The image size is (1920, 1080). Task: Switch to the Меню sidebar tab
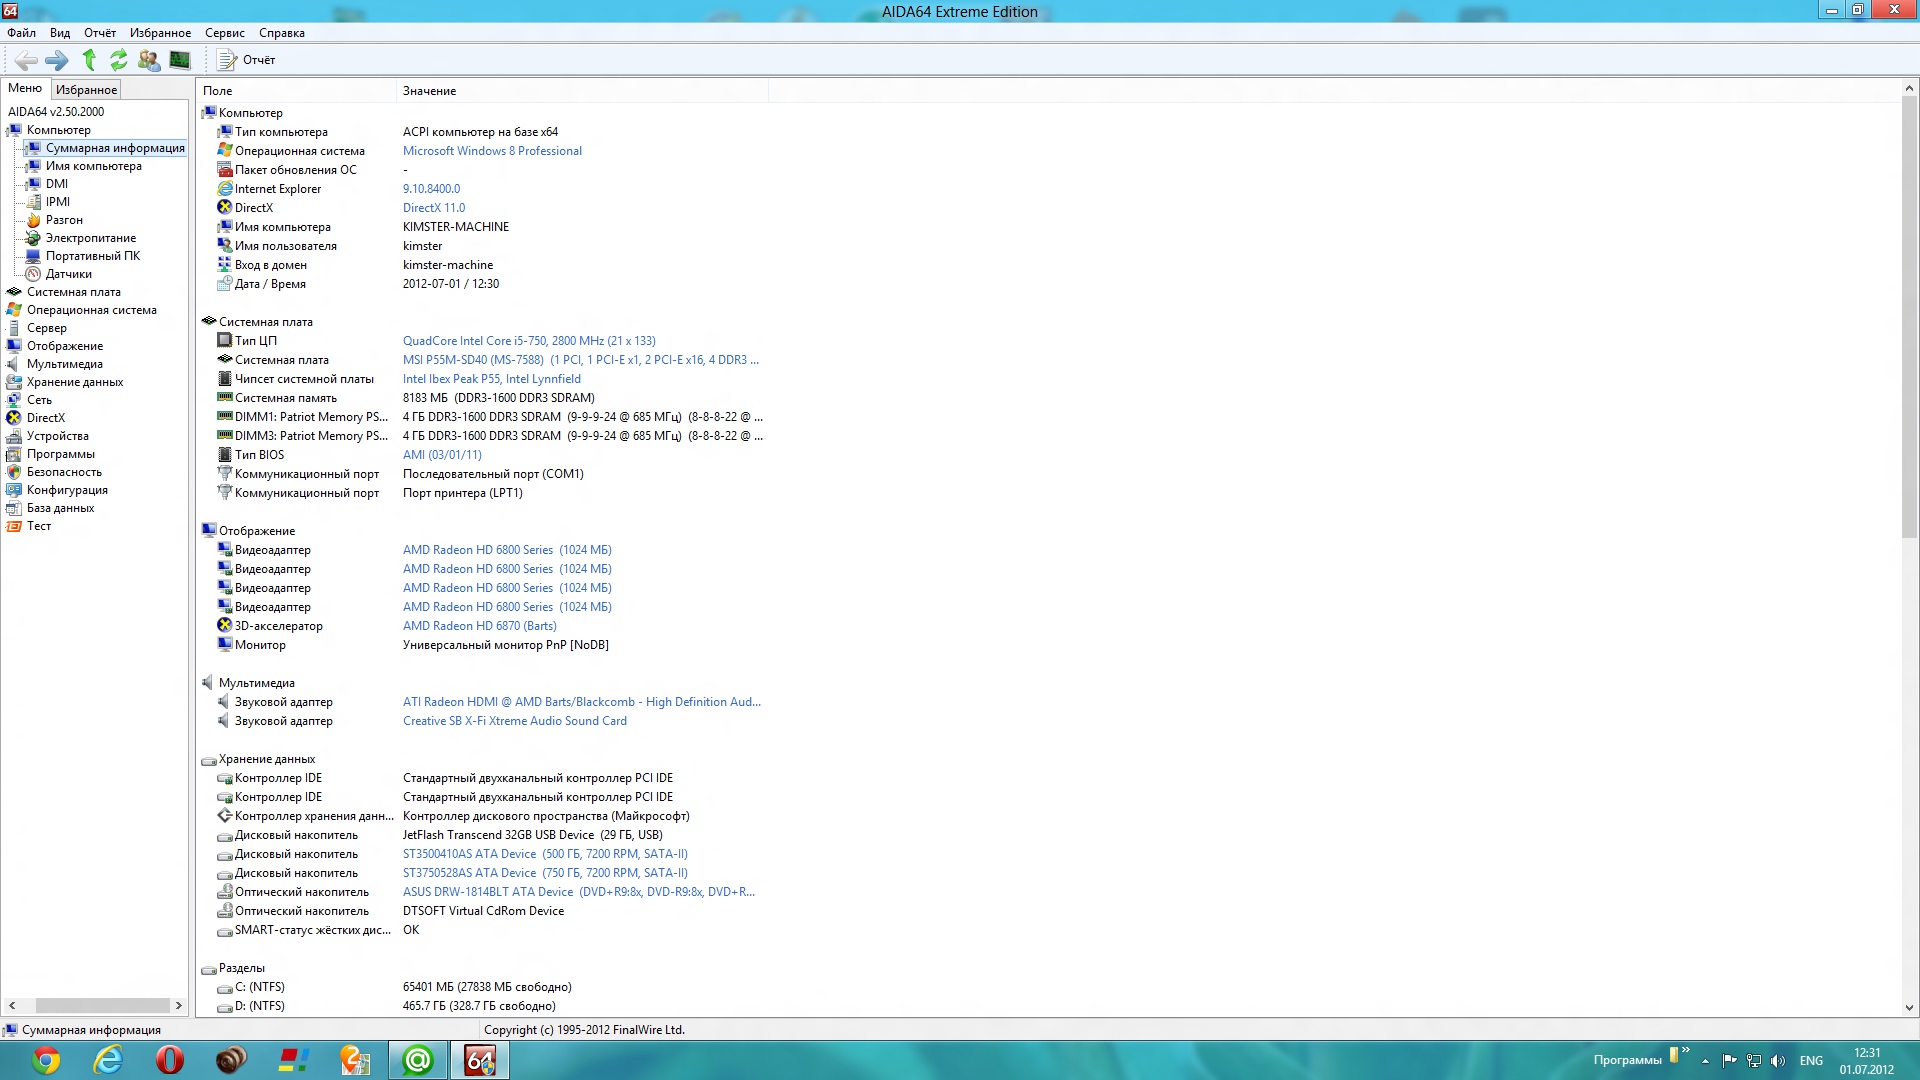pyautogui.click(x=25, y=88)
